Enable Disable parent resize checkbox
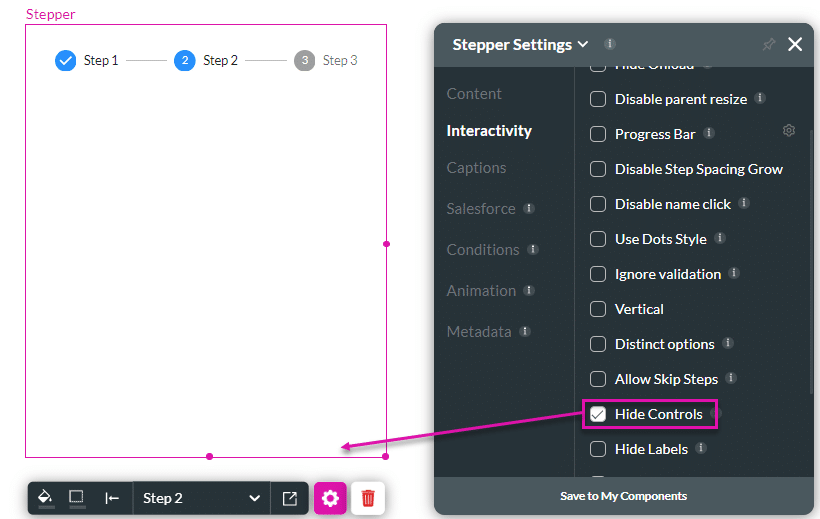Screen dimensions: 820x519 [598, 99]
